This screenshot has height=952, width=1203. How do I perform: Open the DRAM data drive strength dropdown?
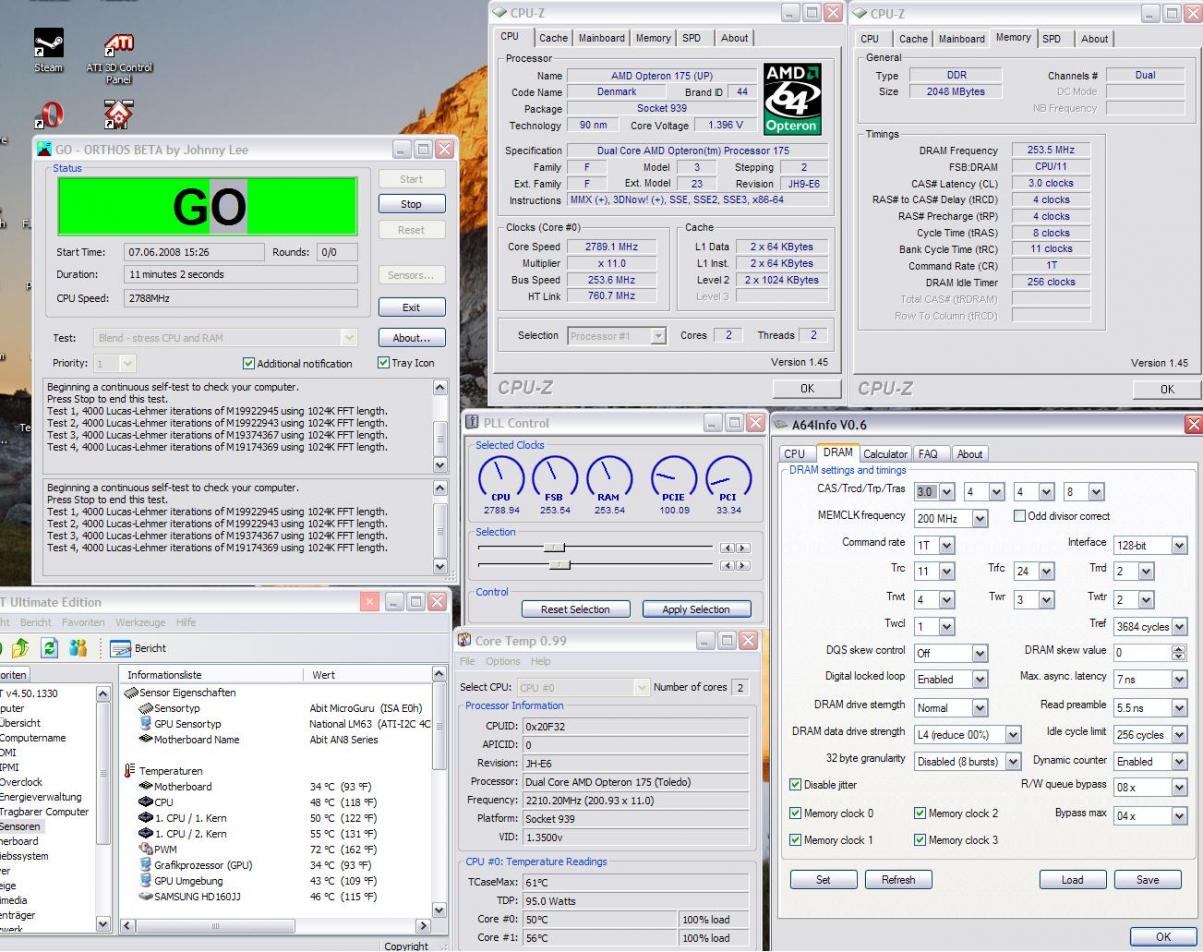click(1014, 734)
